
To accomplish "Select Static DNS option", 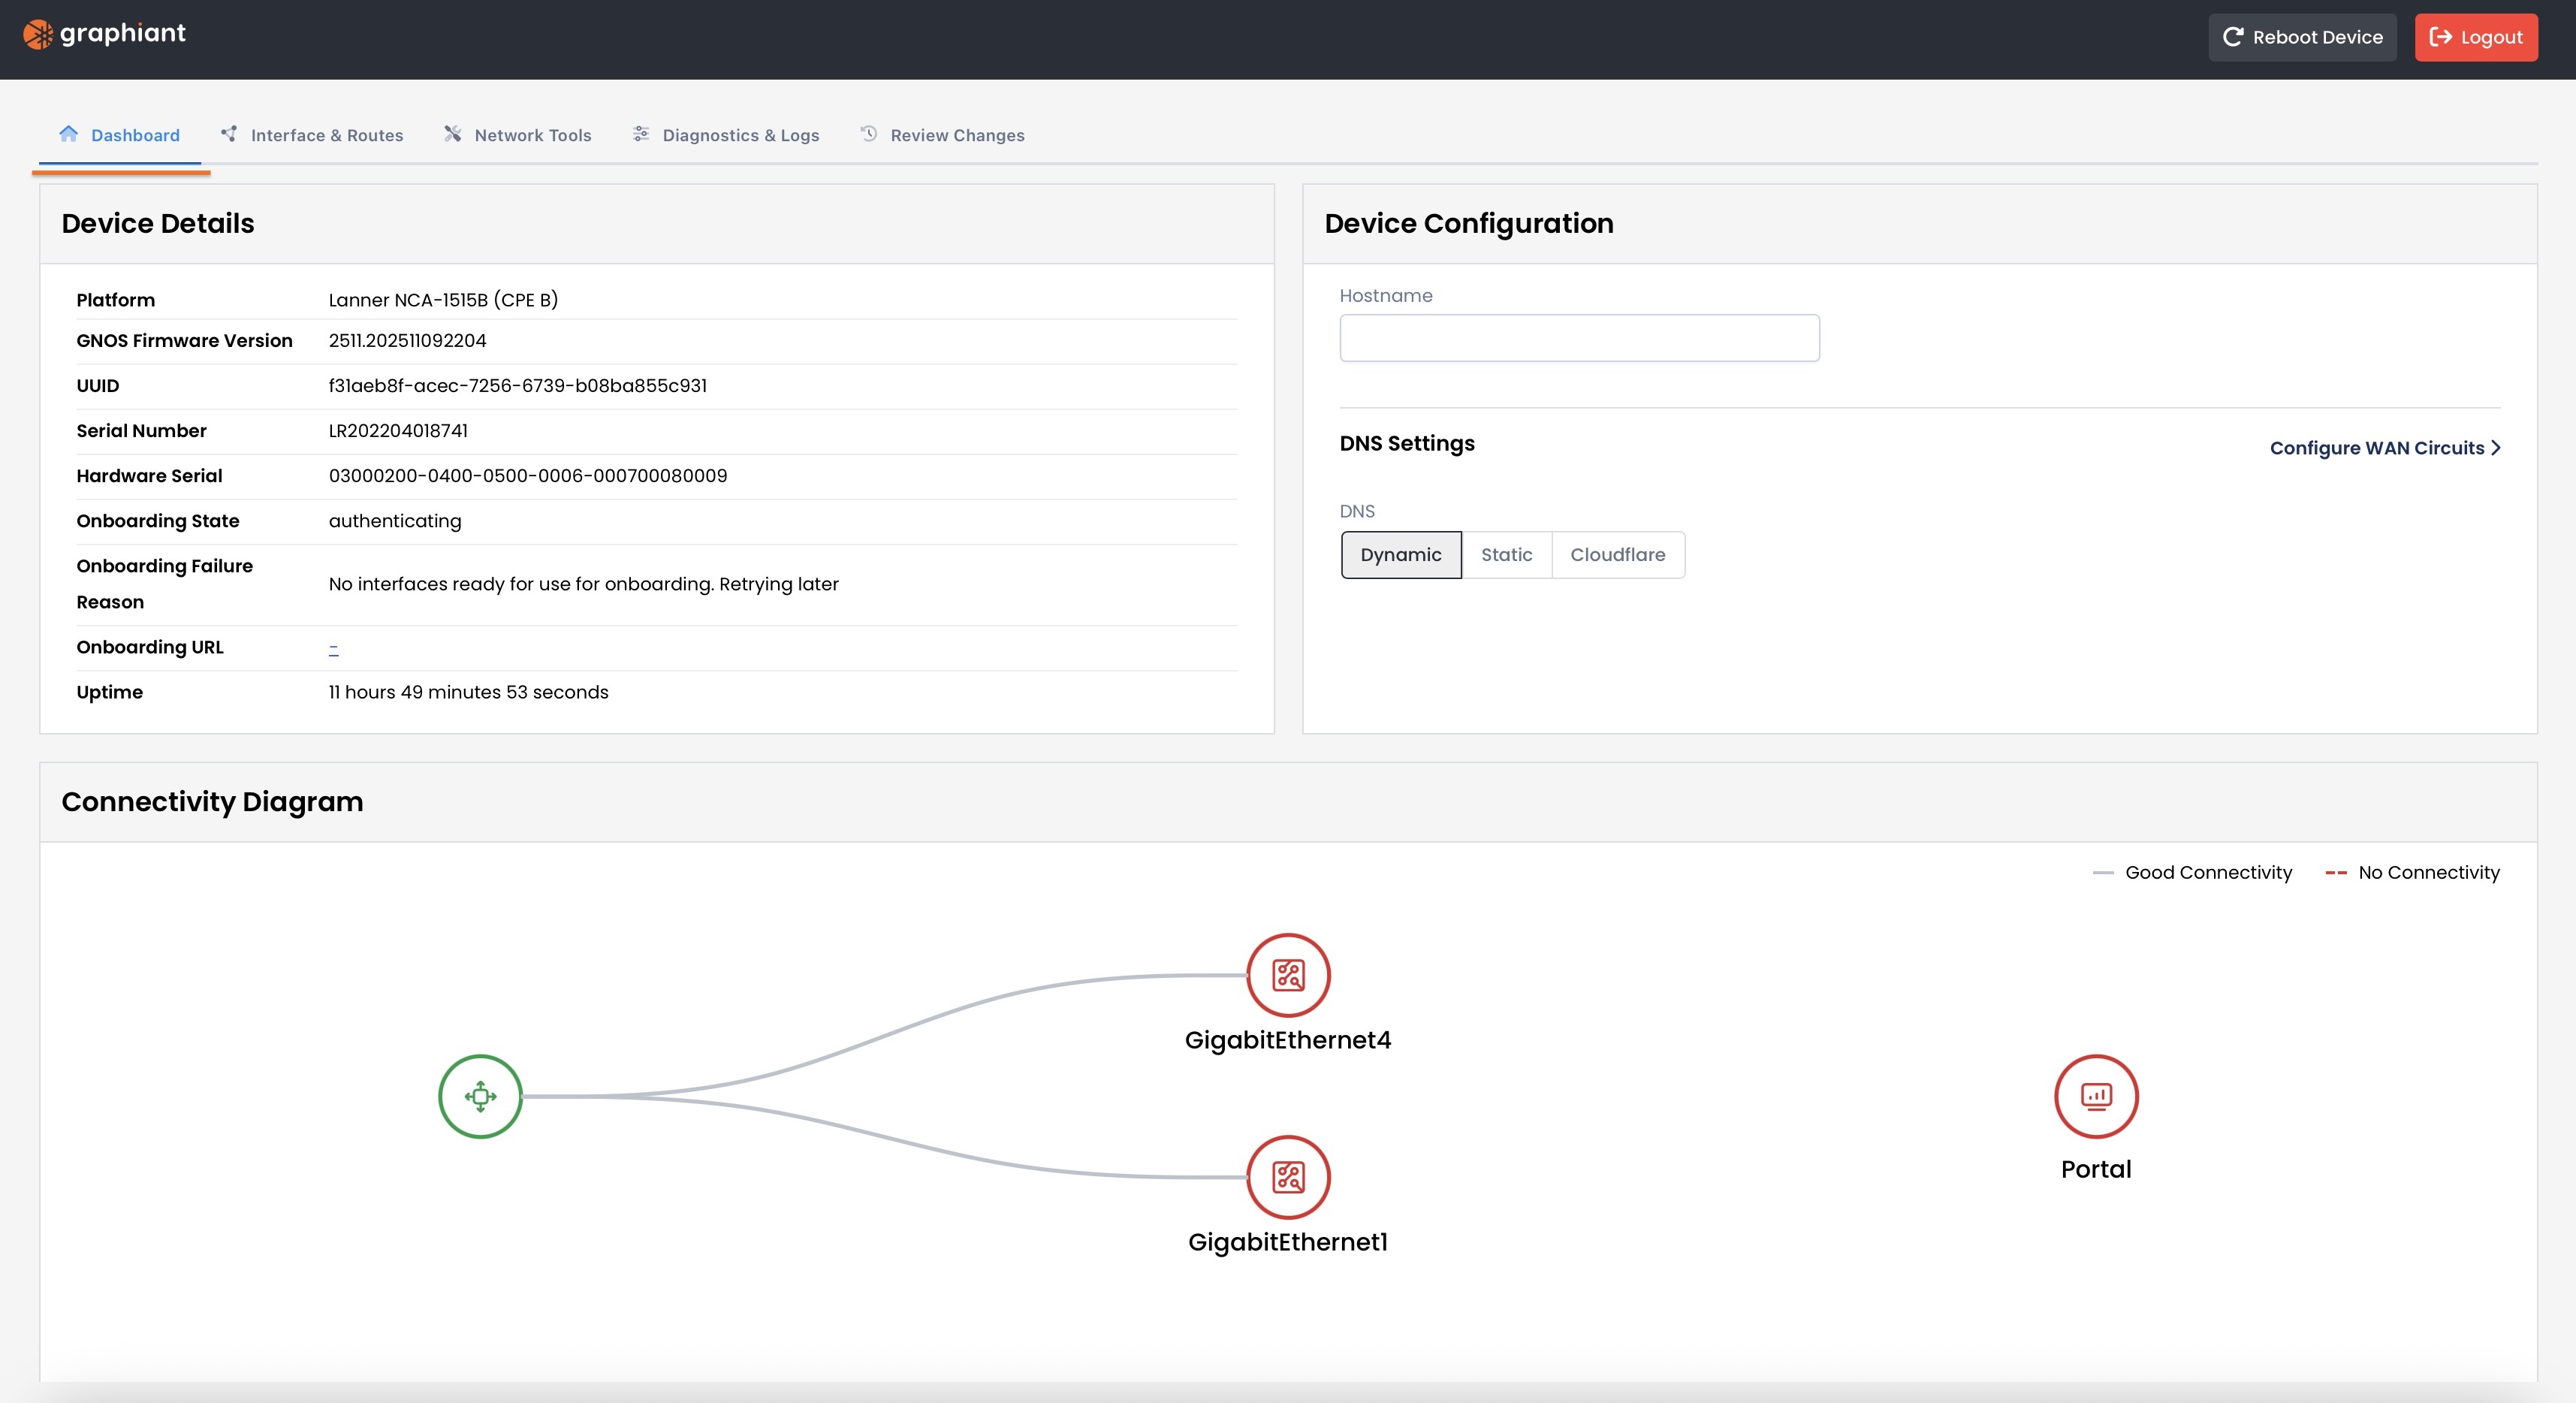I will tap(1506, 555).
